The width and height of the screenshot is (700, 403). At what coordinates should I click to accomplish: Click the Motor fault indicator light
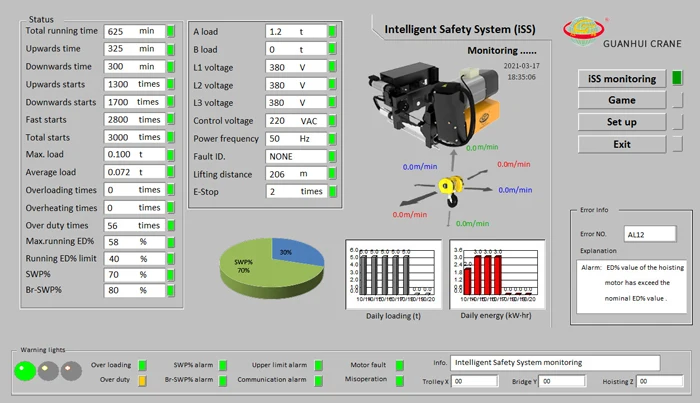pyautogui.click(x=400, y=366)
